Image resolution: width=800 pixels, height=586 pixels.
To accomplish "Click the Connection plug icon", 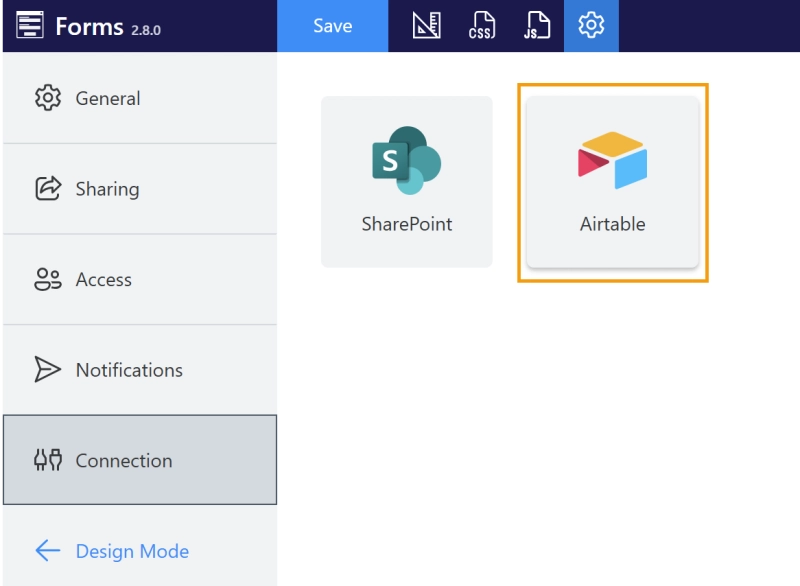I will 48,460.
